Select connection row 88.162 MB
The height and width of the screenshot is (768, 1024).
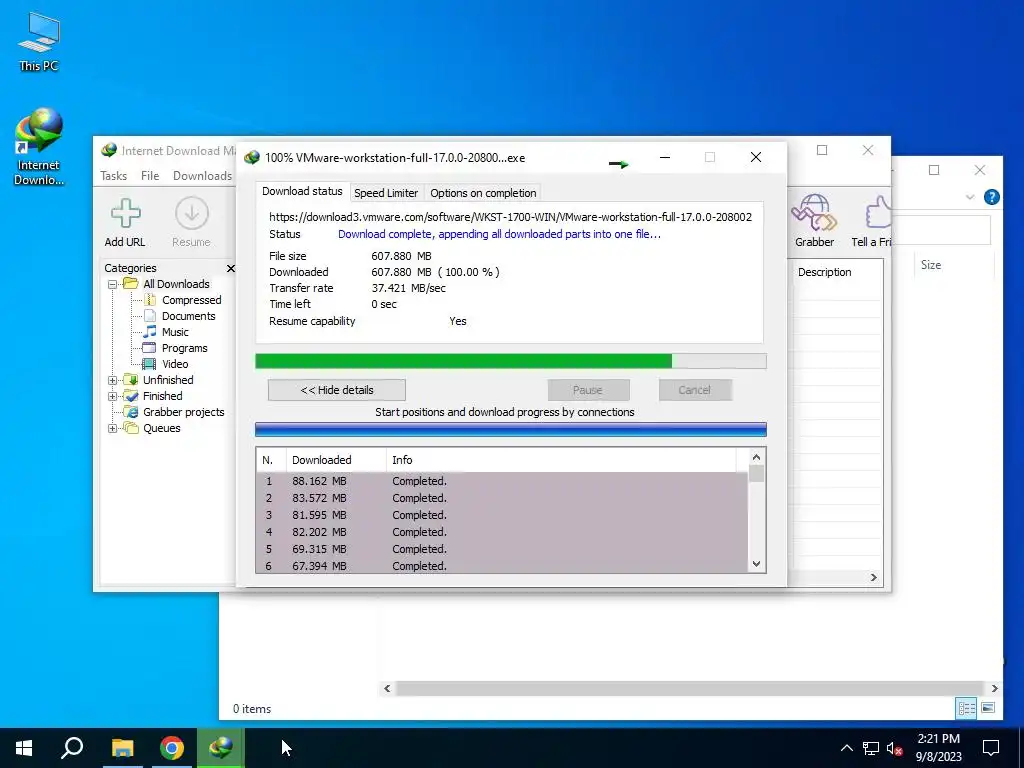click(x=502, y=481)
